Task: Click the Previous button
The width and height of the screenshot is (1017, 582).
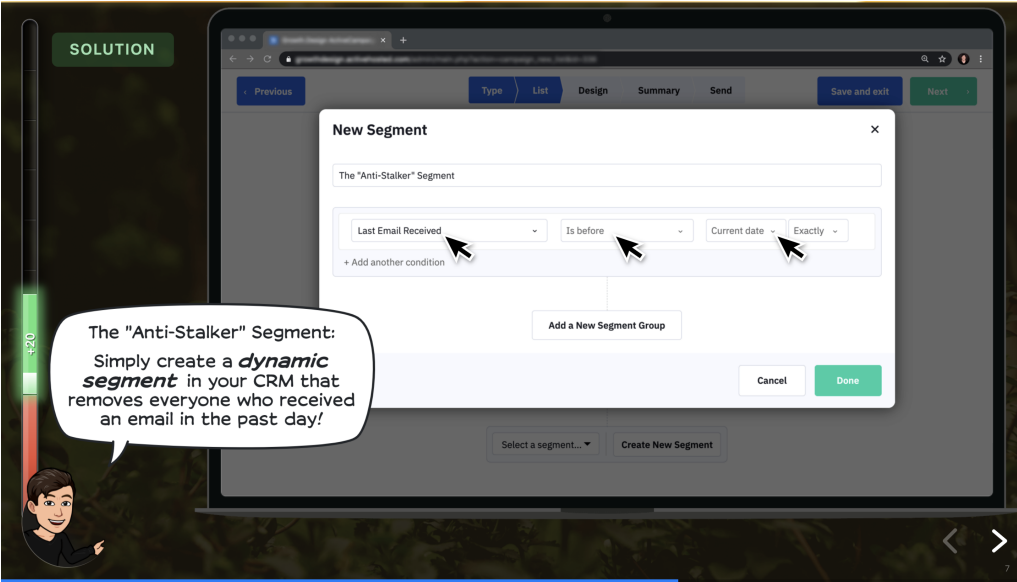Action: pyautogui.click(x=270, y=91)
